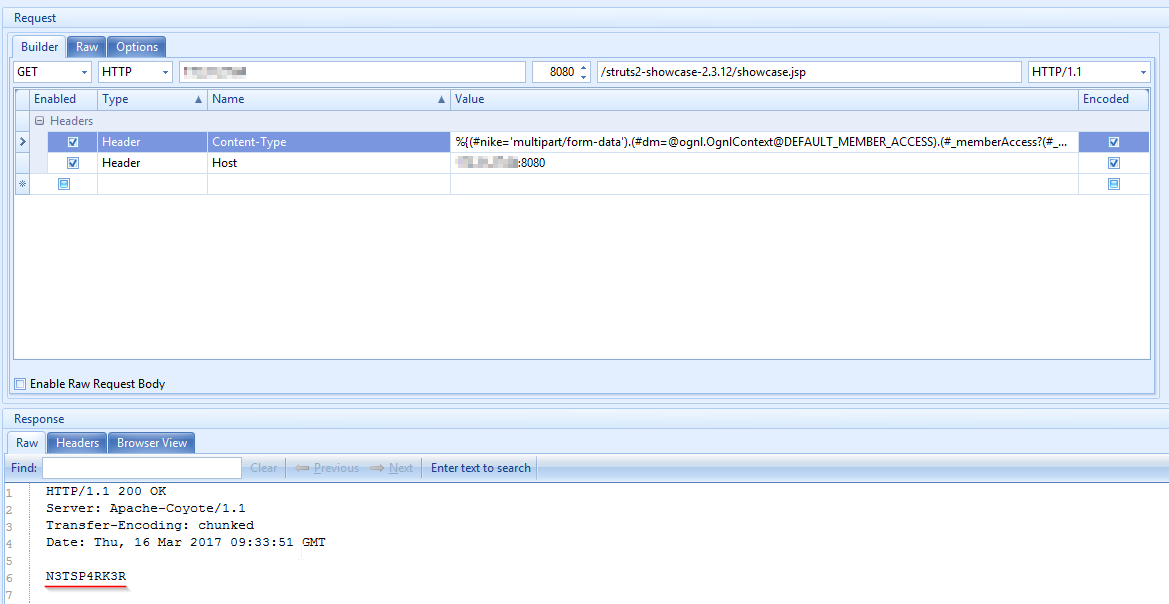The image size is (1169, 604).
Task: Open the Browser View response tab
Action: tap(151, 442)
